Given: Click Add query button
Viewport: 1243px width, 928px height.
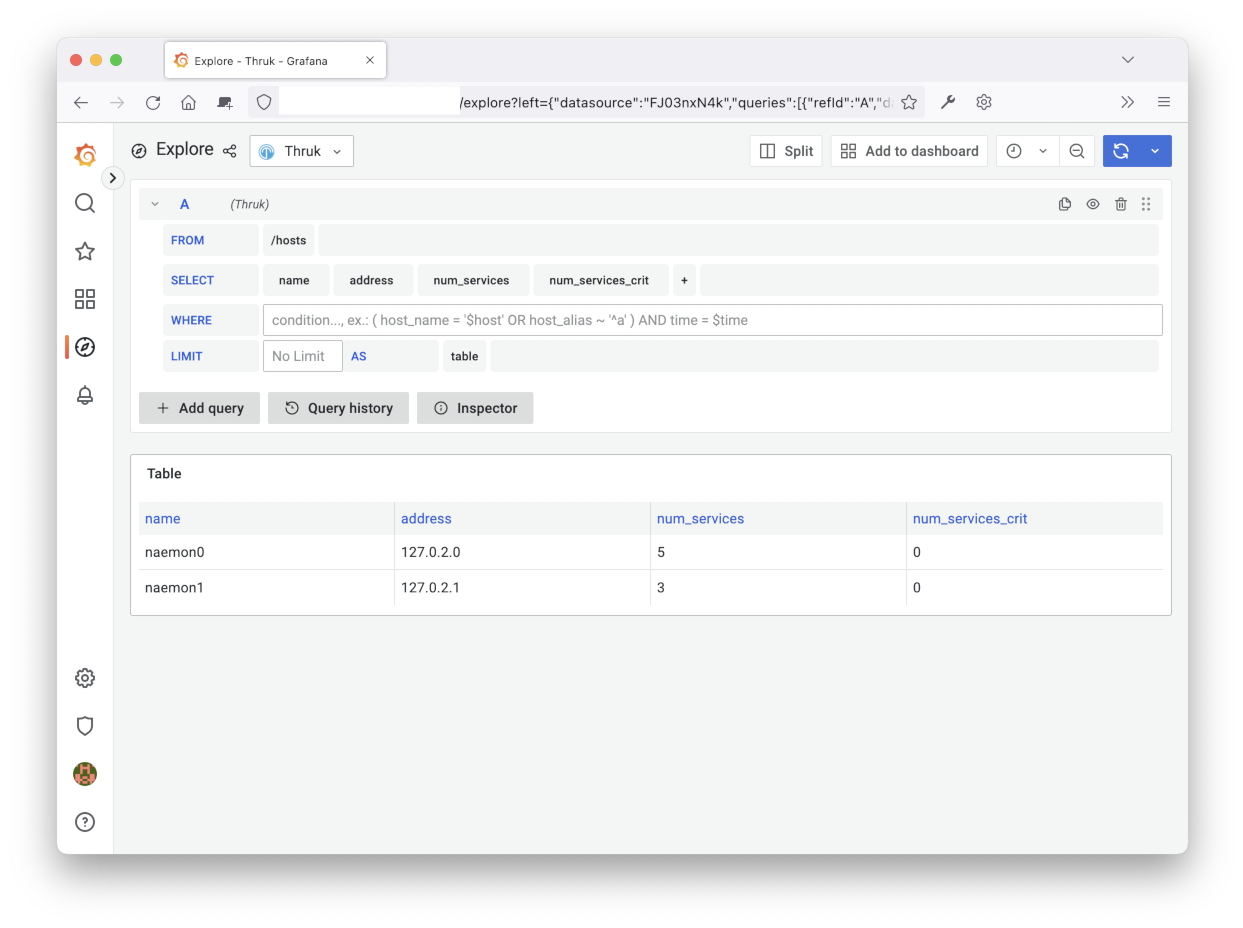Looking at the screenshot, I should (199, 408).
